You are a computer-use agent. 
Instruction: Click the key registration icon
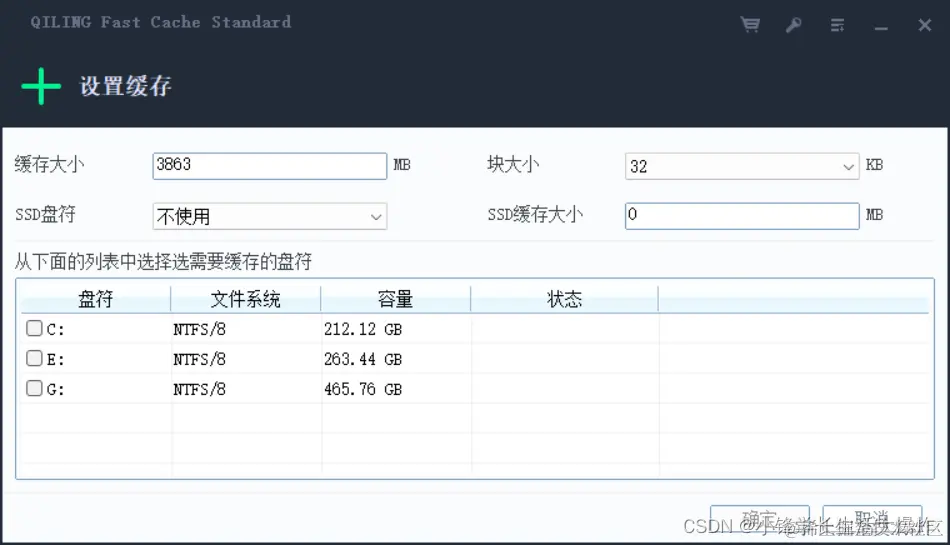coord(793,25)
